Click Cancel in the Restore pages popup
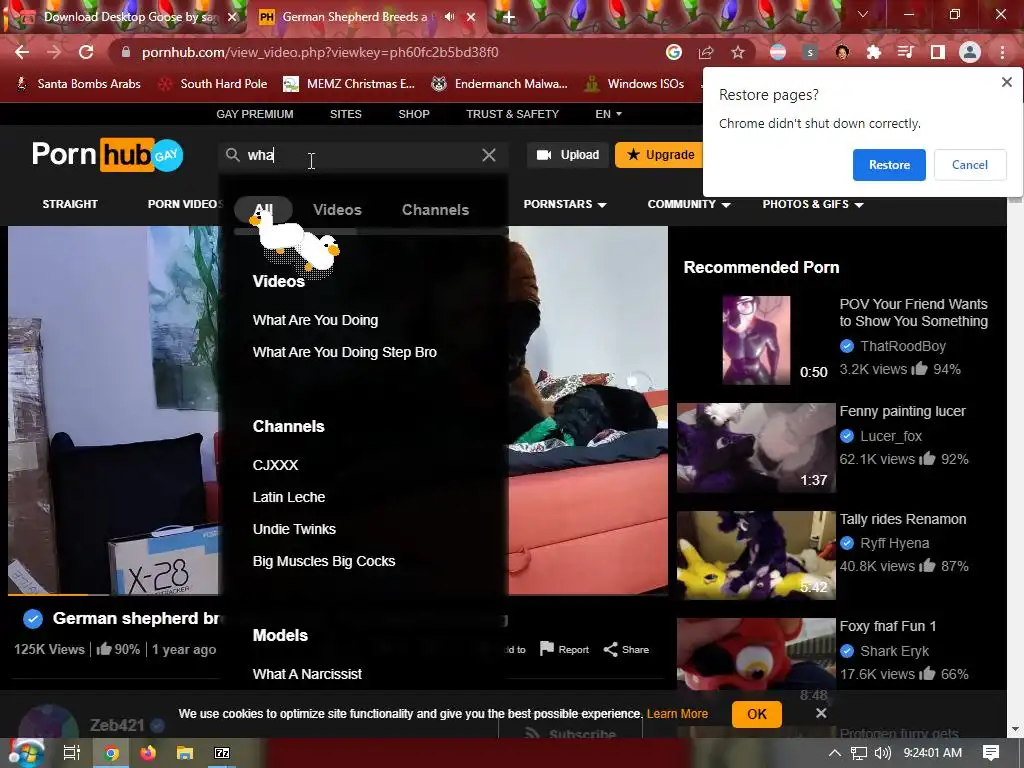The image size is (1024, 768). [970, 165]
